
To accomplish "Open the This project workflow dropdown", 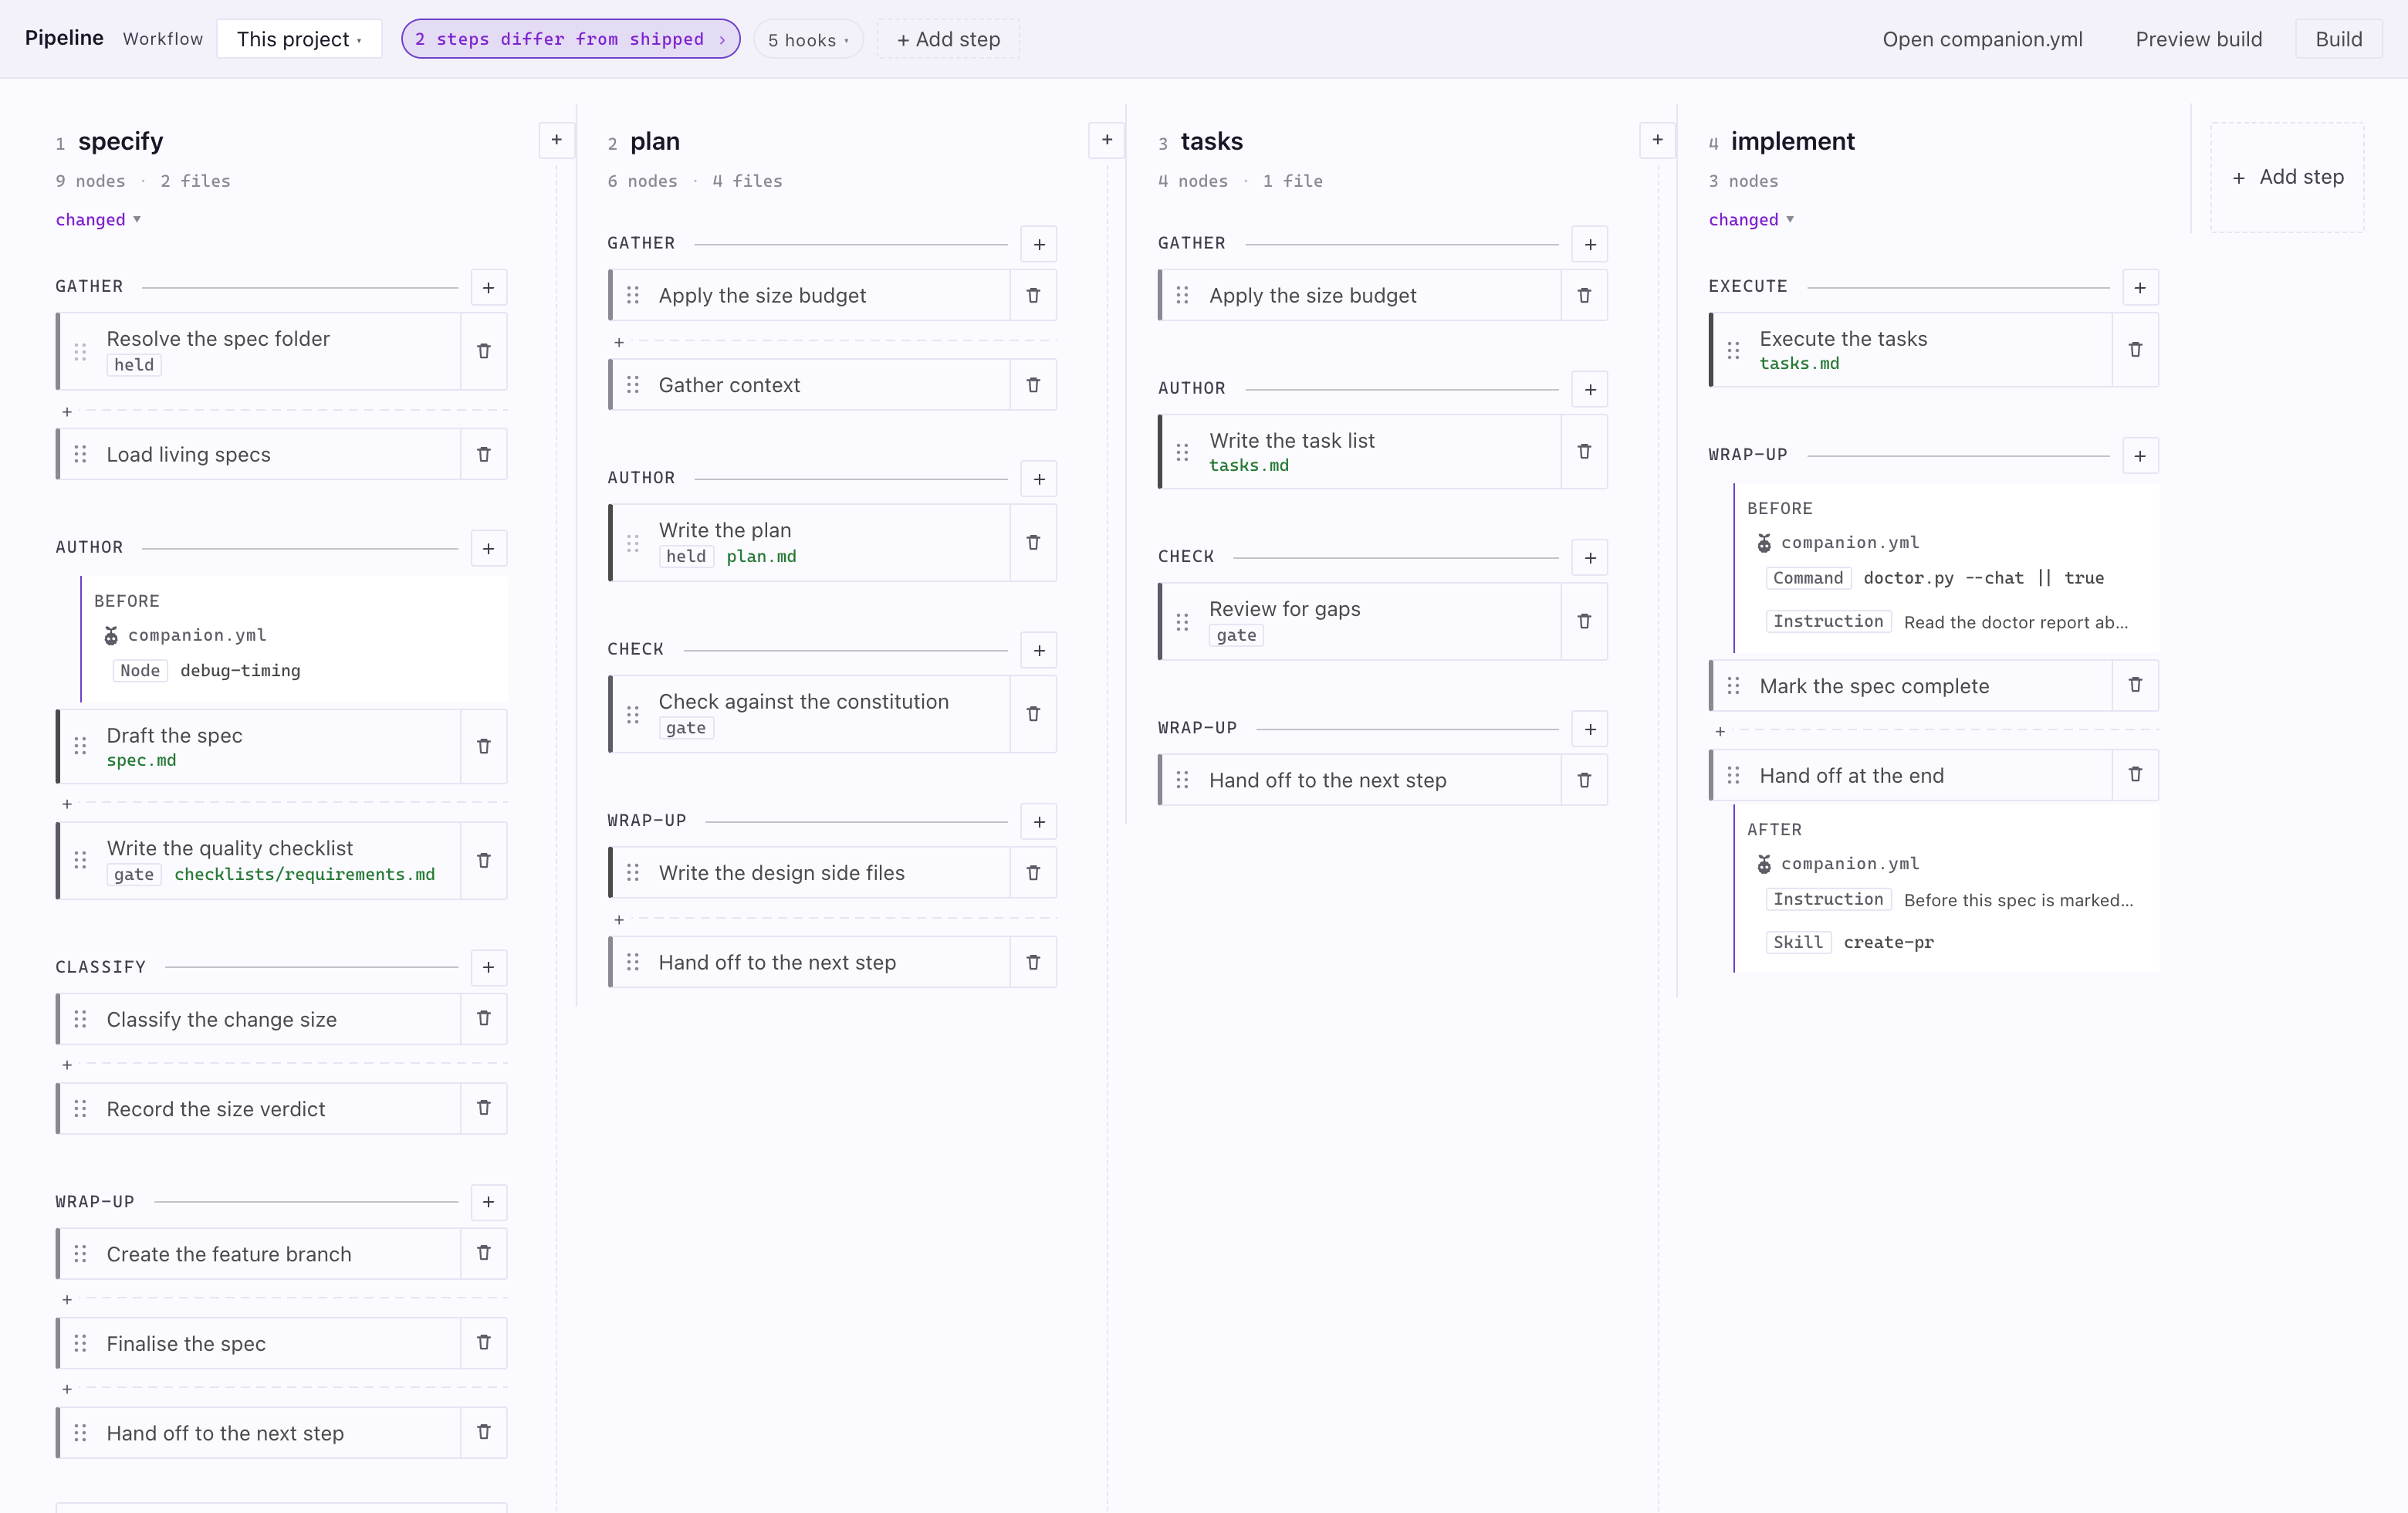I will point(299,39).
